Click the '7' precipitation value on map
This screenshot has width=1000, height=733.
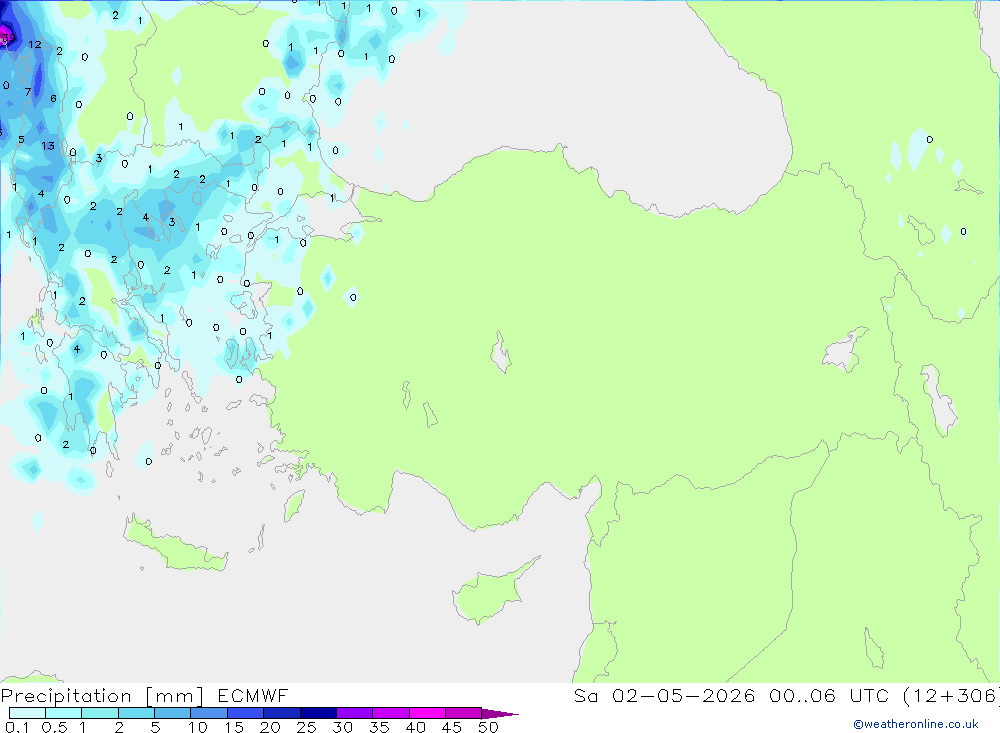coord(27,92)
